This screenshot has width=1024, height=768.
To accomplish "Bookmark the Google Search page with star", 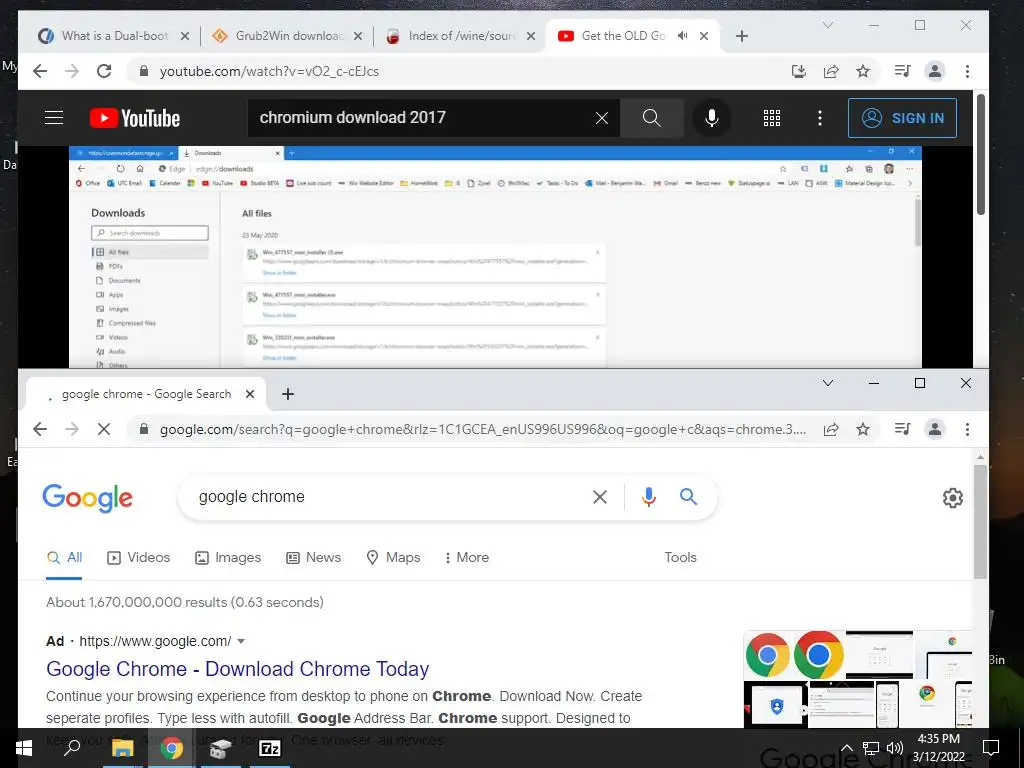I will (x=863, y=429).
